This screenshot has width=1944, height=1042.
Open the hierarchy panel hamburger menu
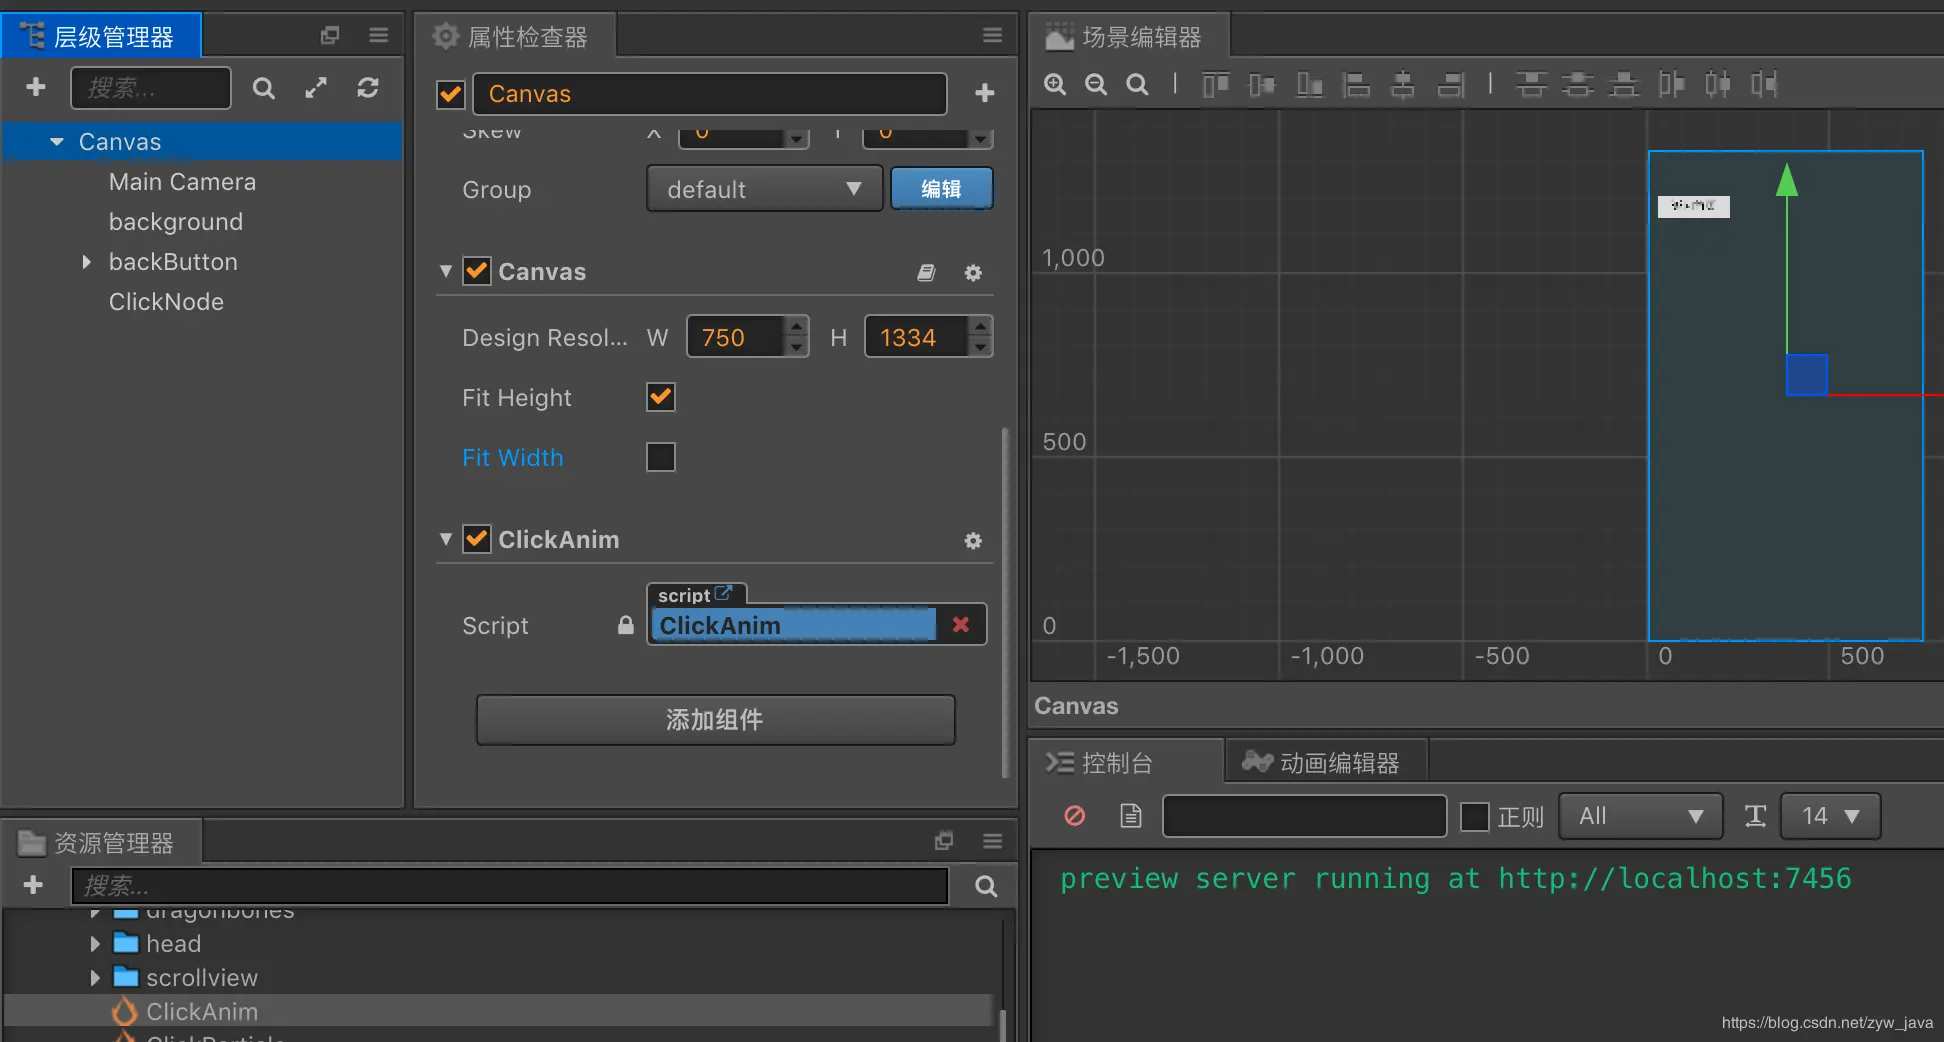pyautogui.click(x=378, y=36)
